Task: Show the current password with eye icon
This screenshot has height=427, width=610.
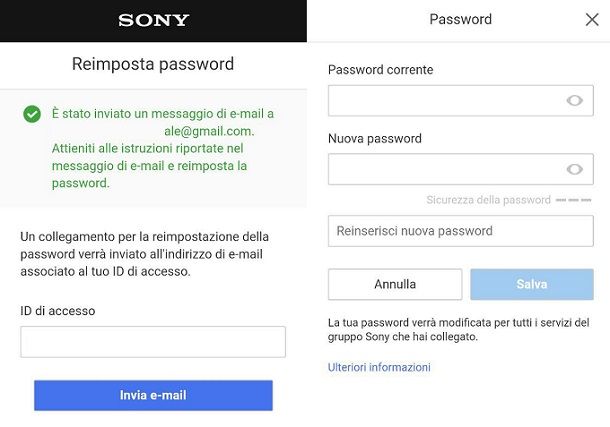Action: (x=574, y=100)
